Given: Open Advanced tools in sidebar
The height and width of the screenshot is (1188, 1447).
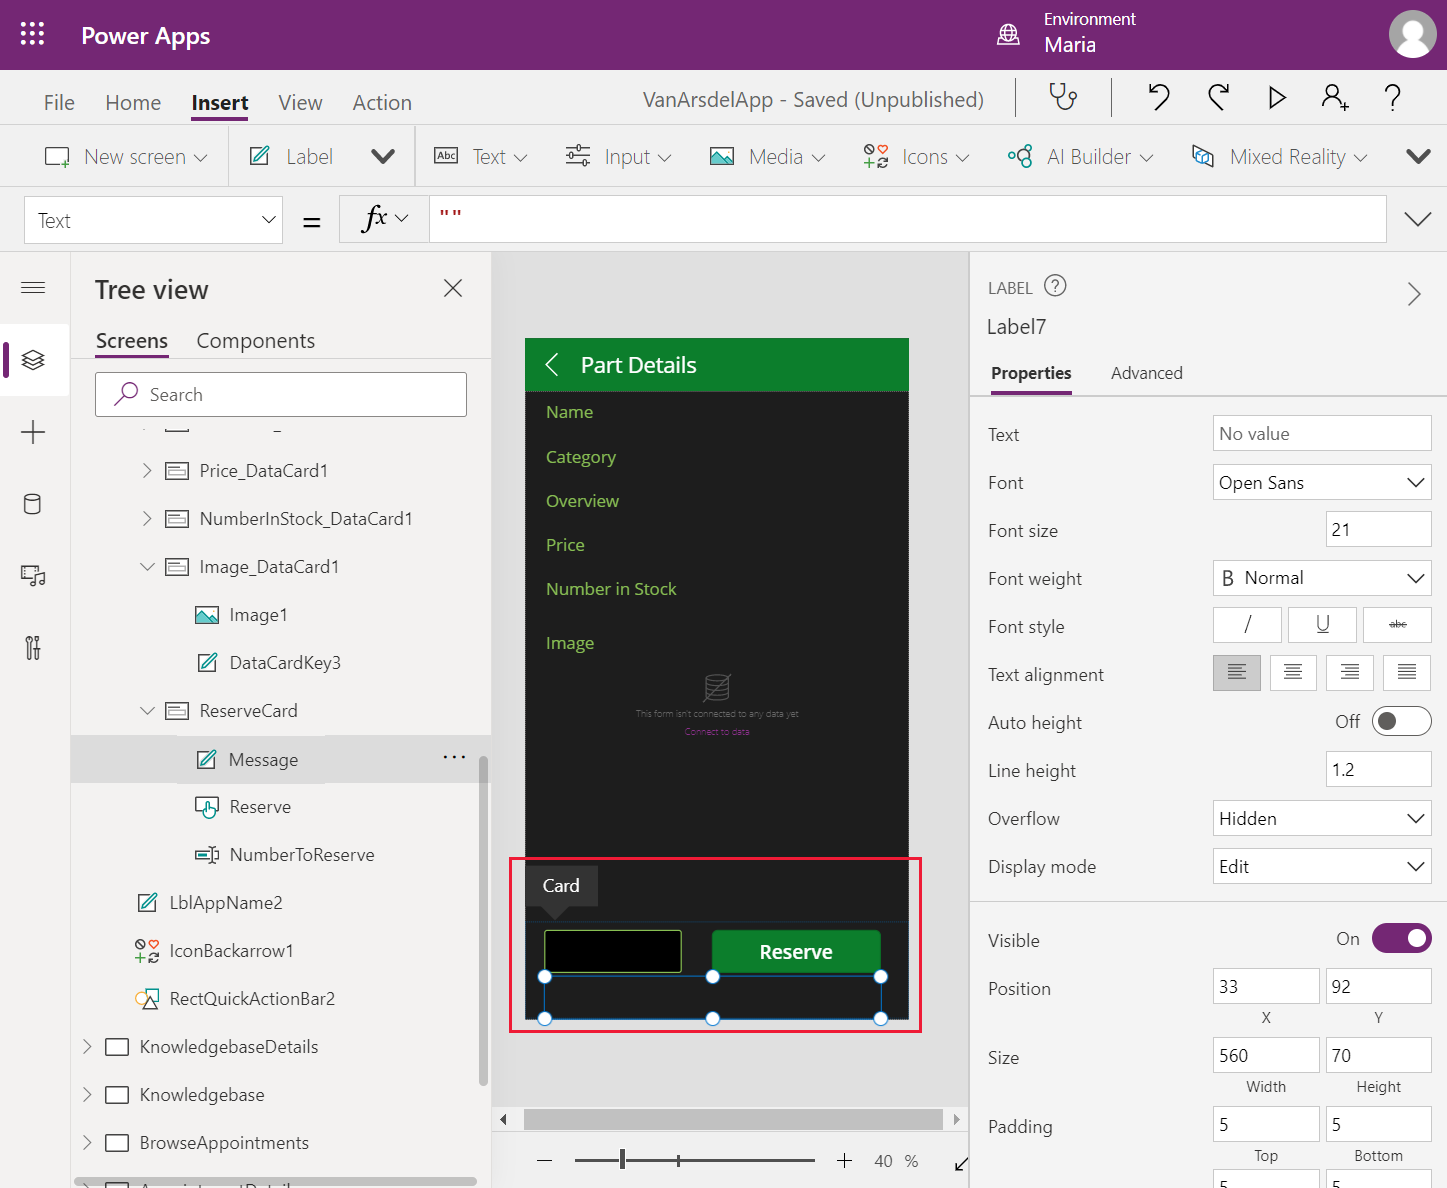Looking at the screenshot, I should [x=33, y=648].
